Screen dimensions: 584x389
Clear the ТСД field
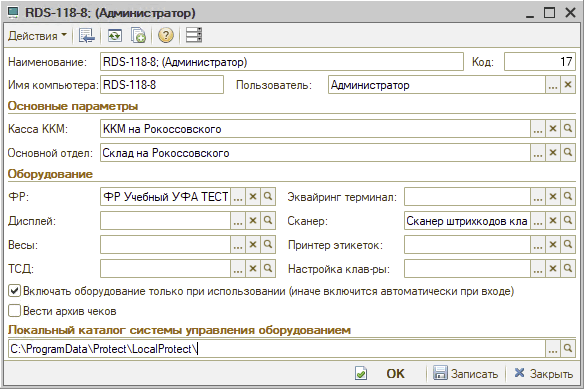pyautogui.click(x=253, y=269)
